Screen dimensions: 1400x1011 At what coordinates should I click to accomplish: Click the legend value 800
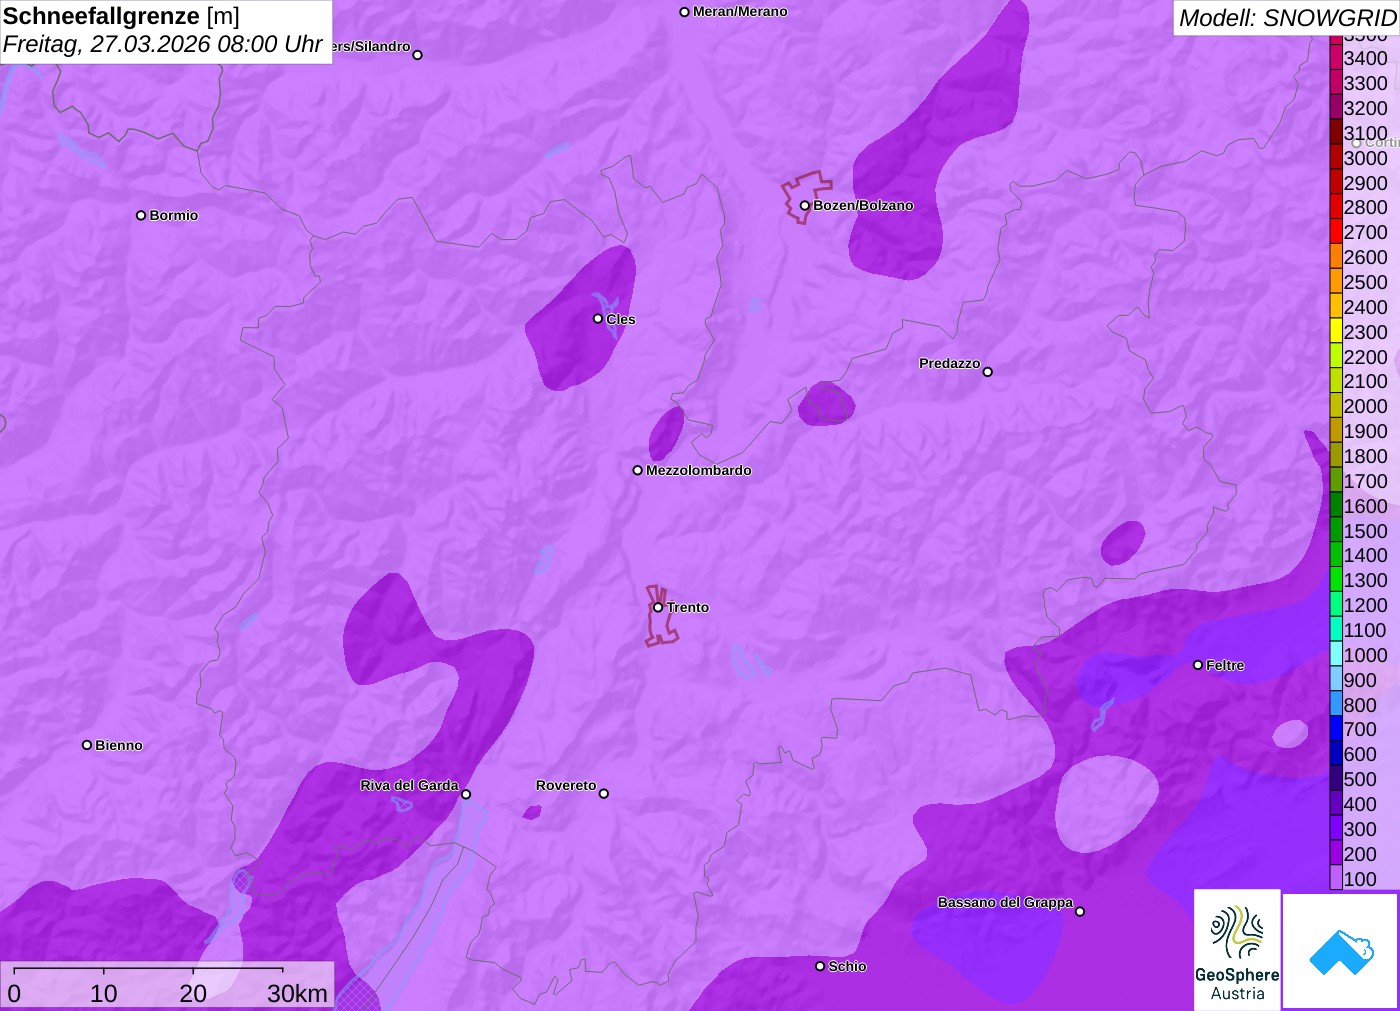1360,705
